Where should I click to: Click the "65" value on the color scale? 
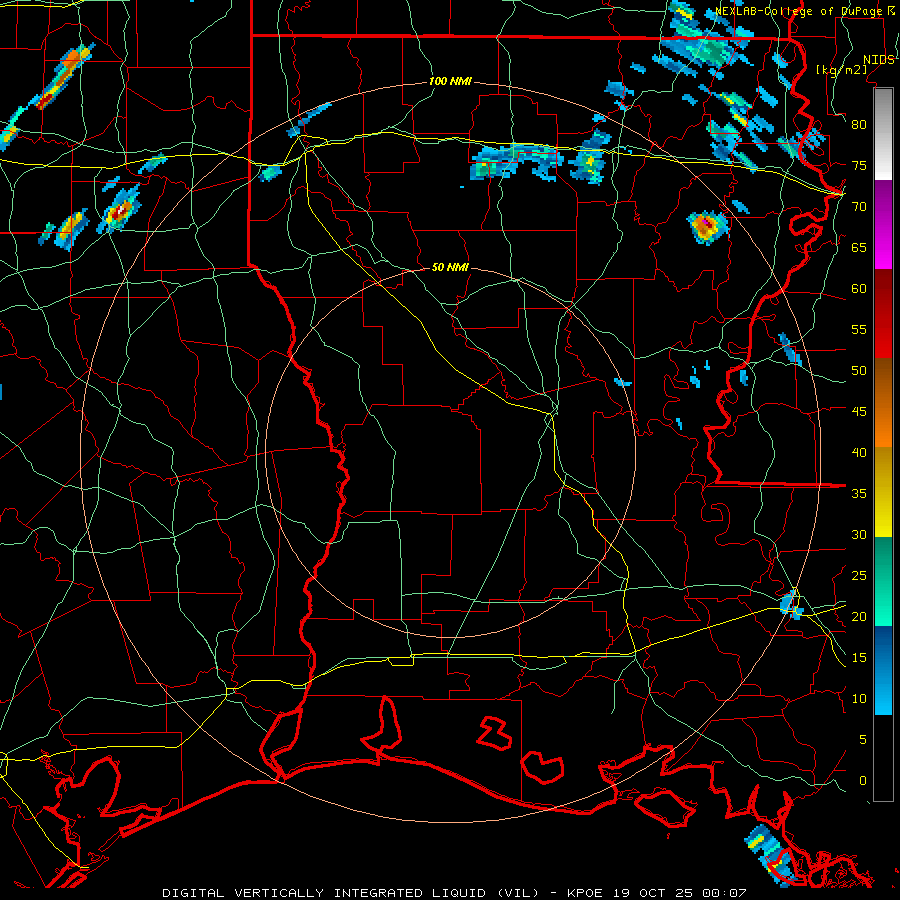coord(859,248)
